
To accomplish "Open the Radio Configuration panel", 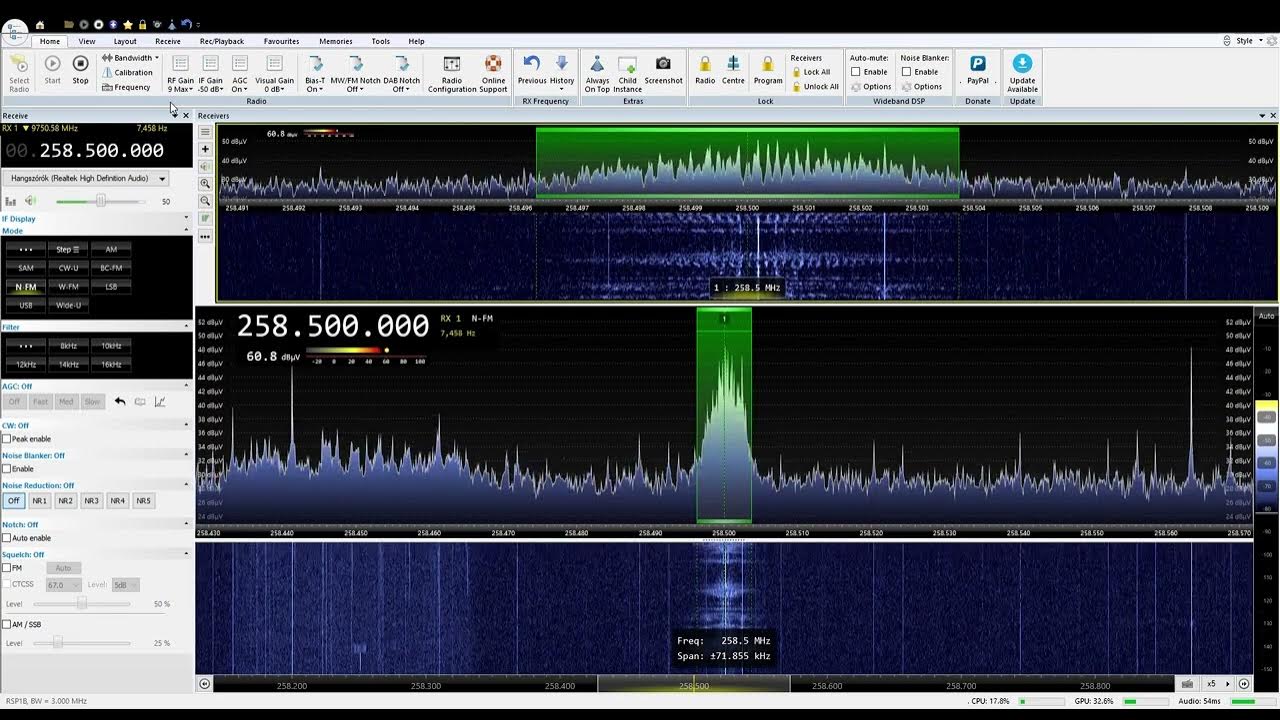I will click(452, 65).
